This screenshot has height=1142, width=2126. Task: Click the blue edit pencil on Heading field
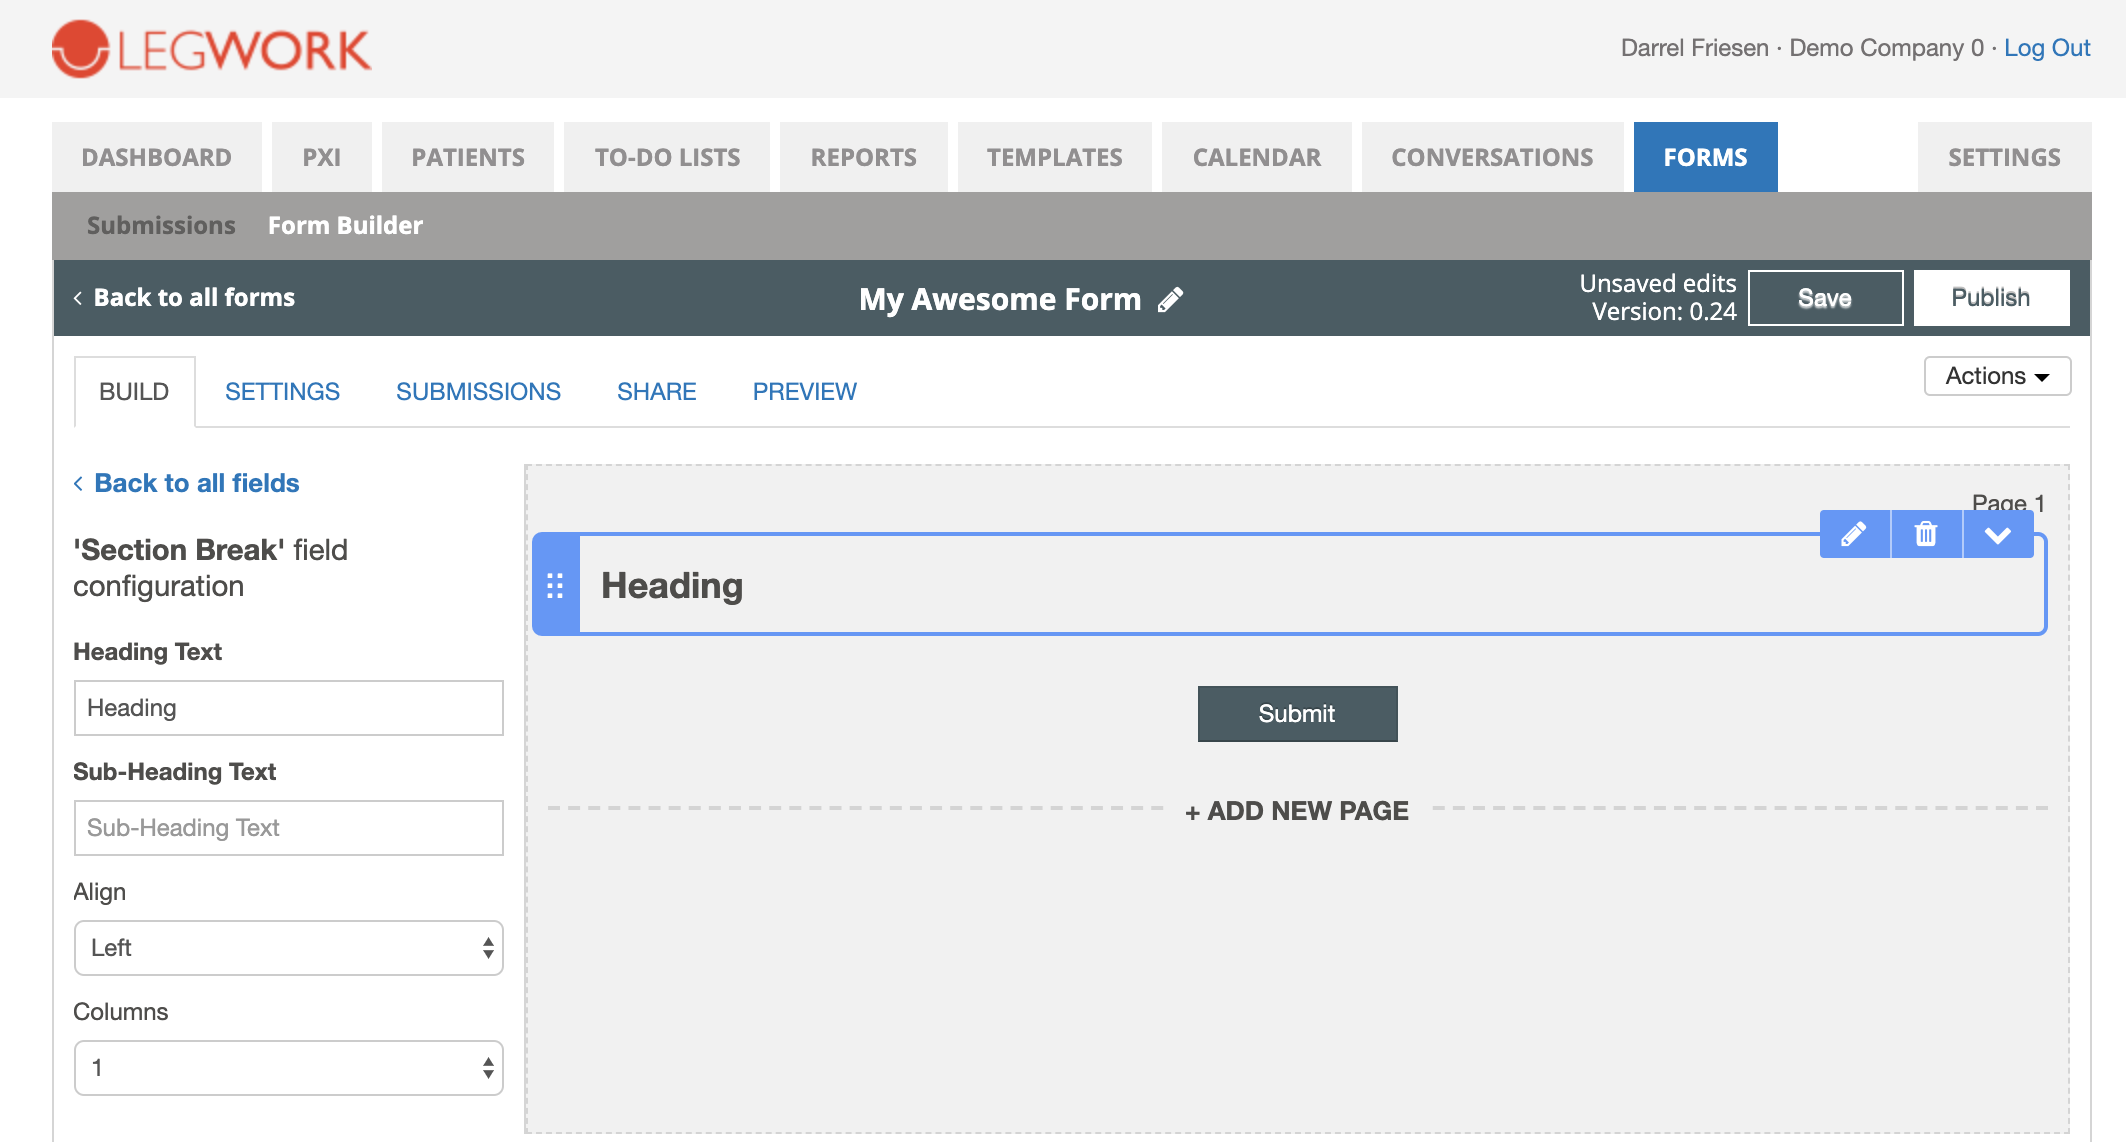click(1854, 534)
